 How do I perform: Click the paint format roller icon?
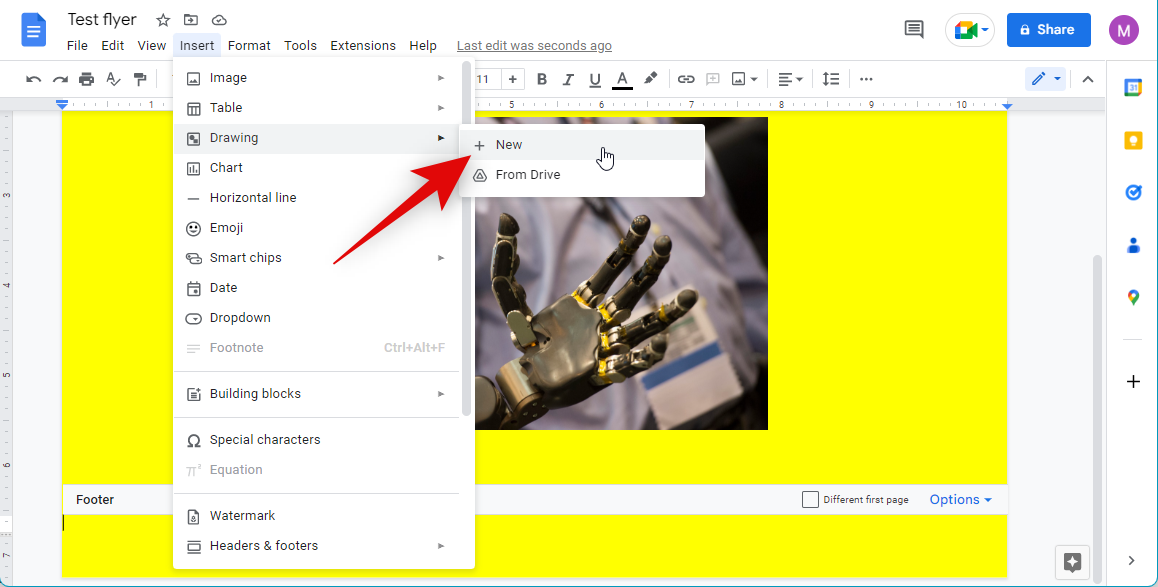pyautogui.click(x=140, y=79)
